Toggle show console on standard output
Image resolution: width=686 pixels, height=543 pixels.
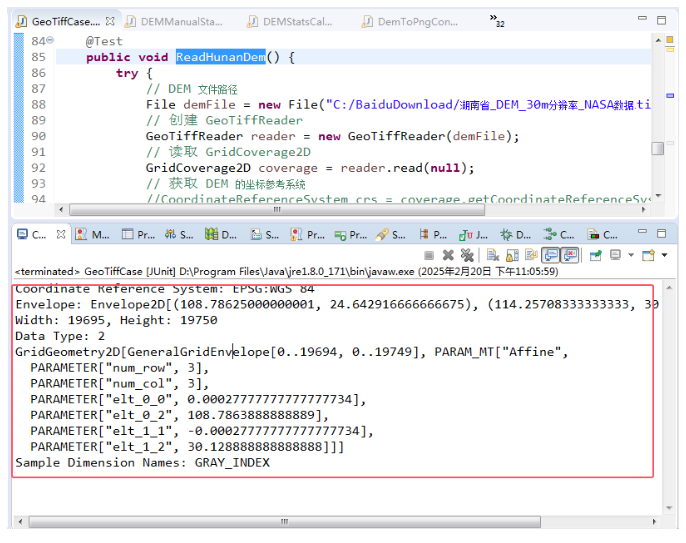pyautogui.click(x=551, y=255)
